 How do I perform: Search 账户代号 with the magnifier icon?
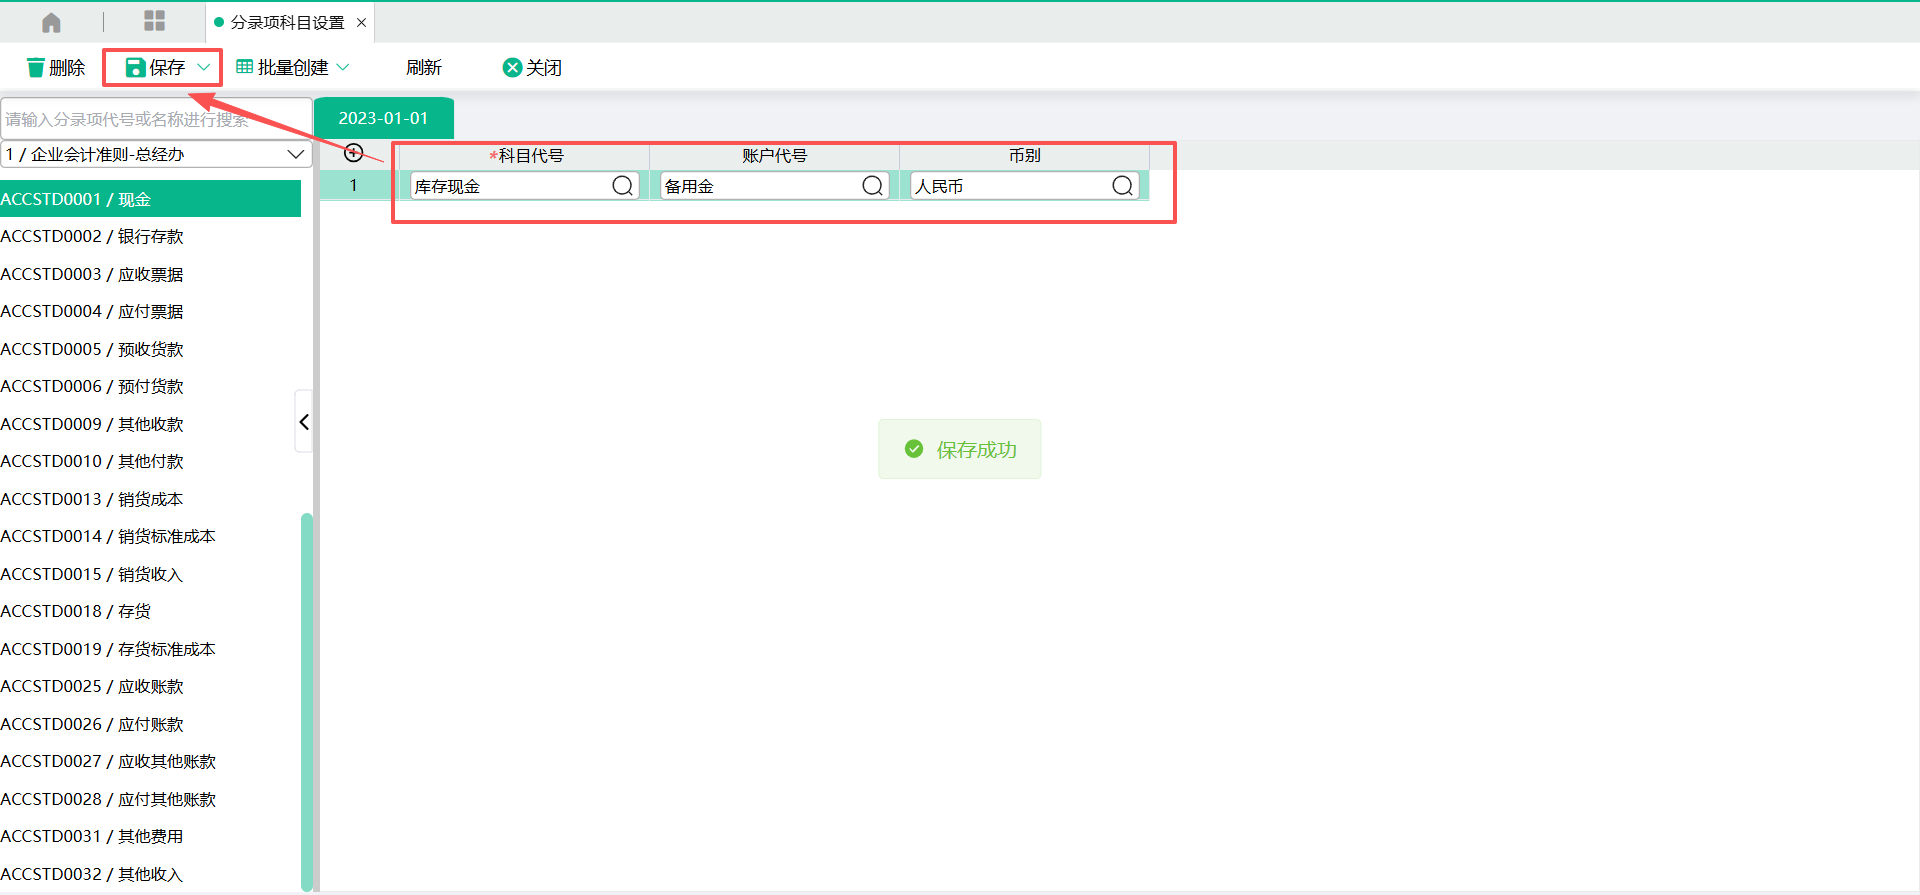click(872, 186)
